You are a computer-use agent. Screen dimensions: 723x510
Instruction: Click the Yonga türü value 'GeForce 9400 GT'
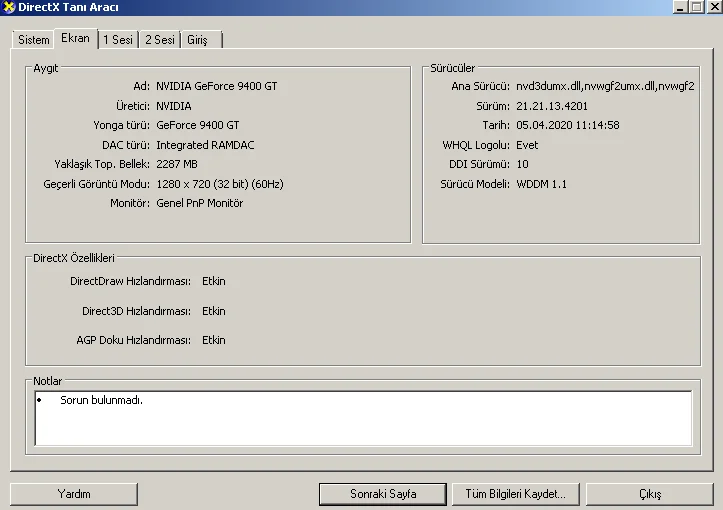tap(198, 125)
